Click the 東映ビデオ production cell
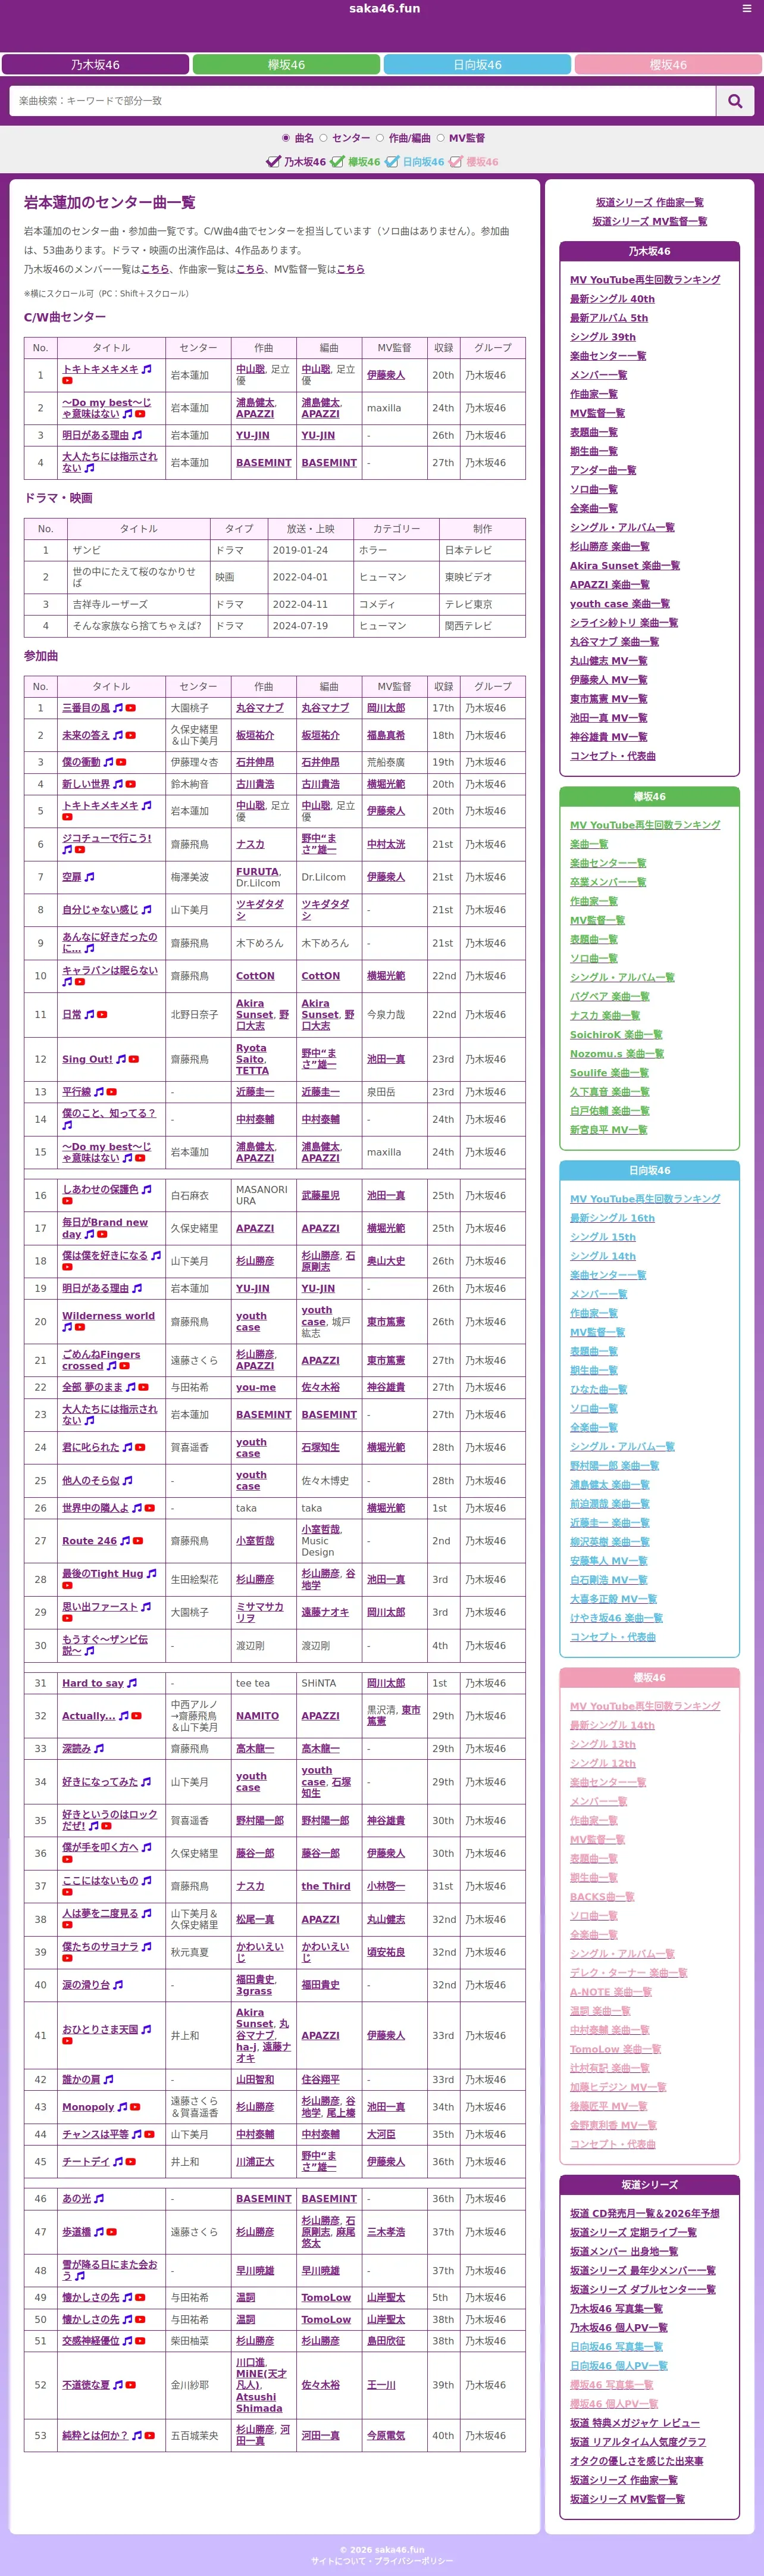Screen dimensions: 764x2576 tap(483, 577)
